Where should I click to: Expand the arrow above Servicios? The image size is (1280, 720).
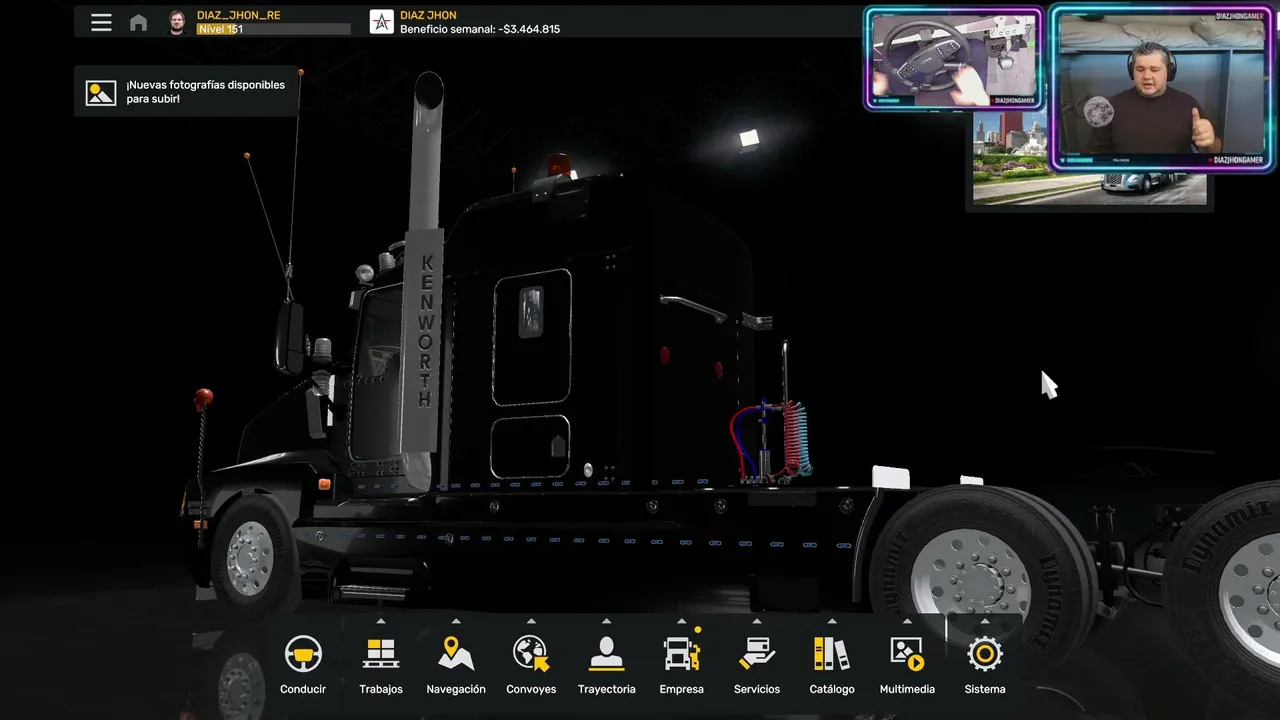tap(757, 621)
